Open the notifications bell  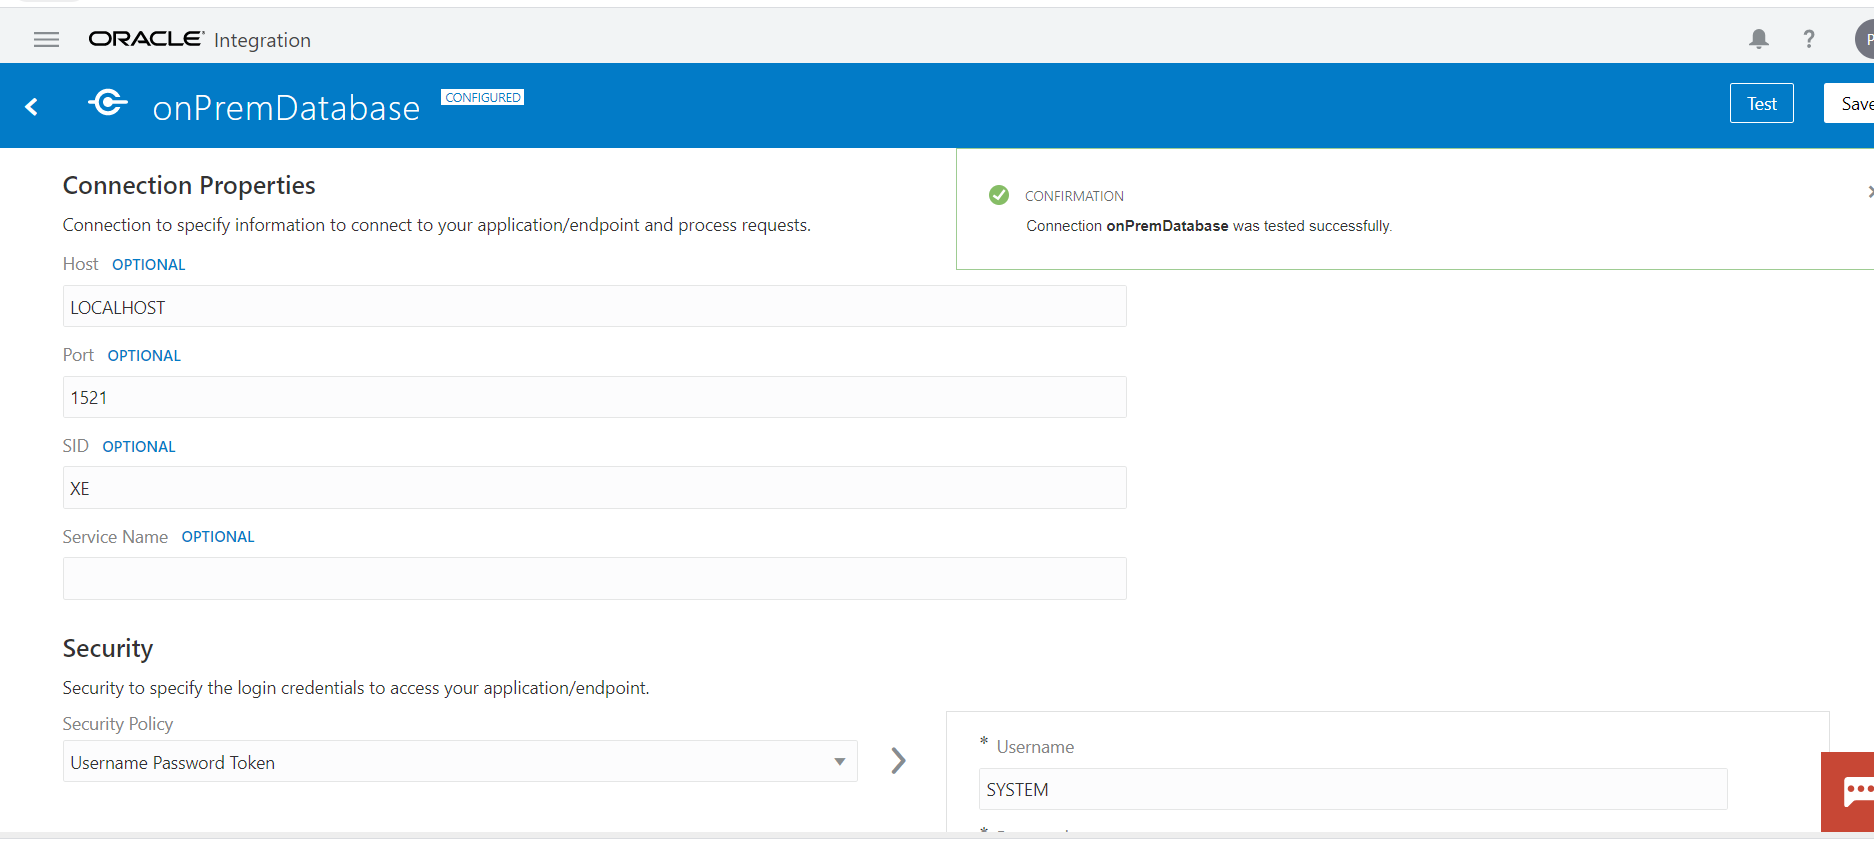pos(1758,39)
